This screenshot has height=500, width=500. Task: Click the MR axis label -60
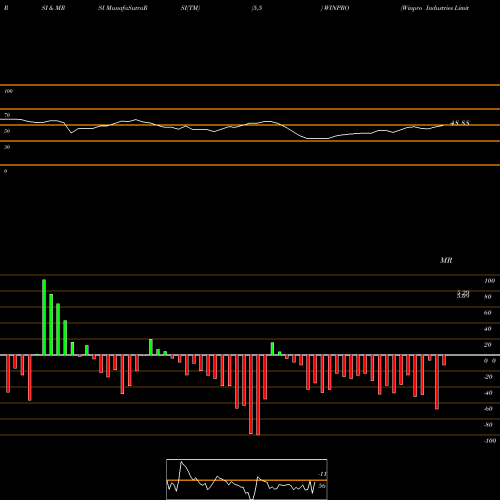488,409
